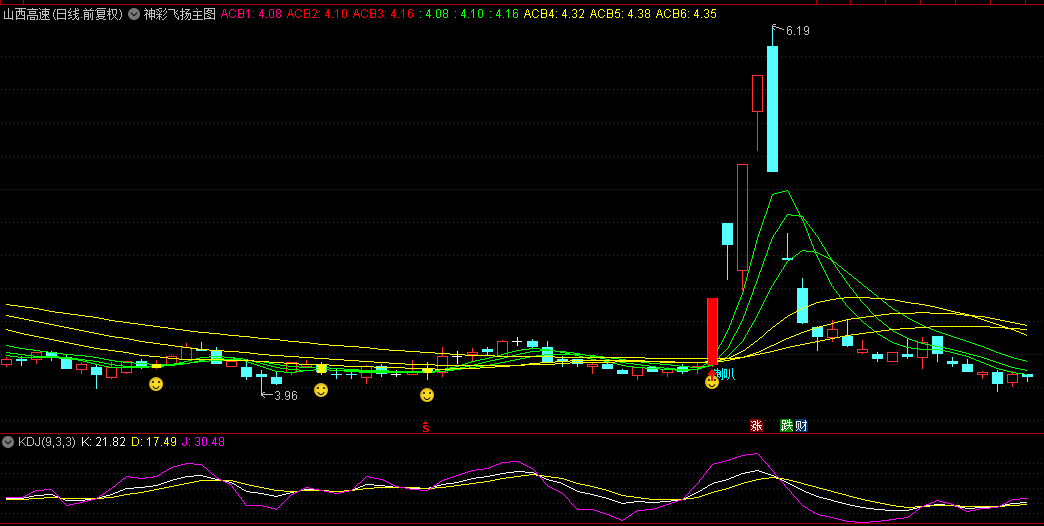Click the 3.96 low price label
1044x526 pixels.
pyautogui.click(x=286, y=395)
